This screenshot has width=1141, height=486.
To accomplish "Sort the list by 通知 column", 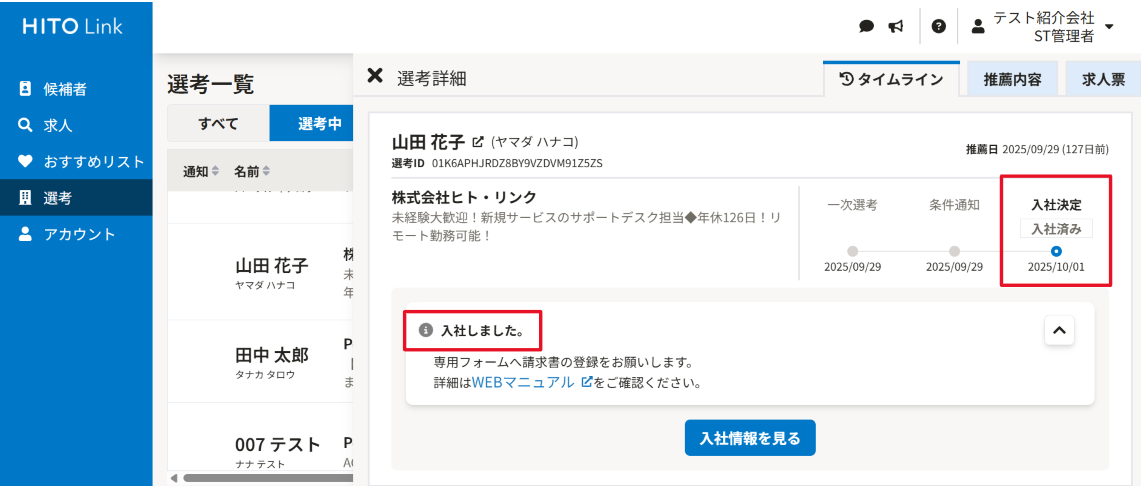I will click(215, 172).
